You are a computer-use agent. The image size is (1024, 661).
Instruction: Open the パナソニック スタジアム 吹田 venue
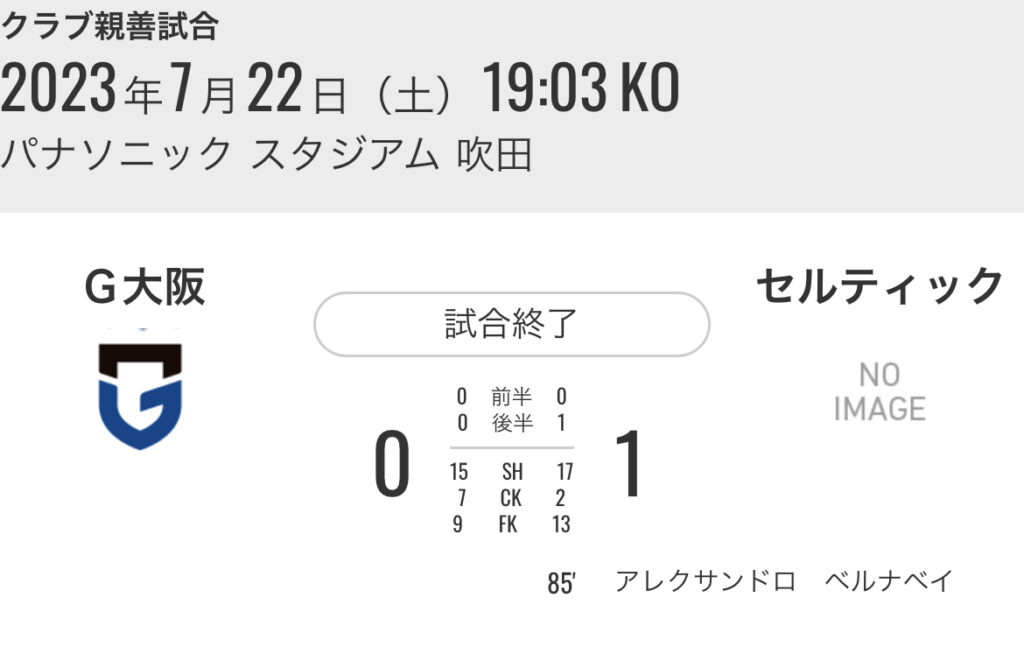point(267,155)
